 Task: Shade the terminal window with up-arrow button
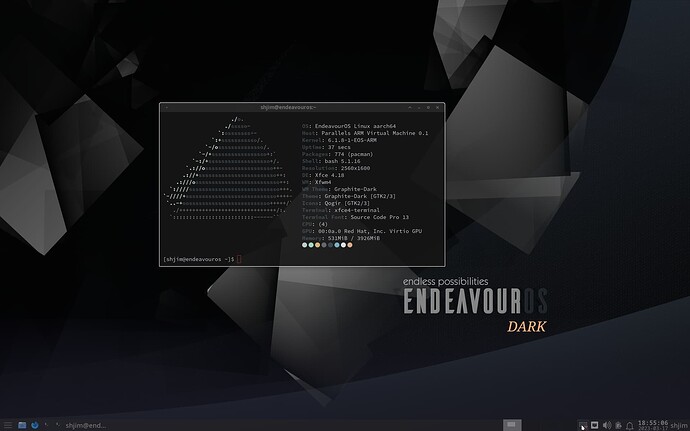(410, 107)
